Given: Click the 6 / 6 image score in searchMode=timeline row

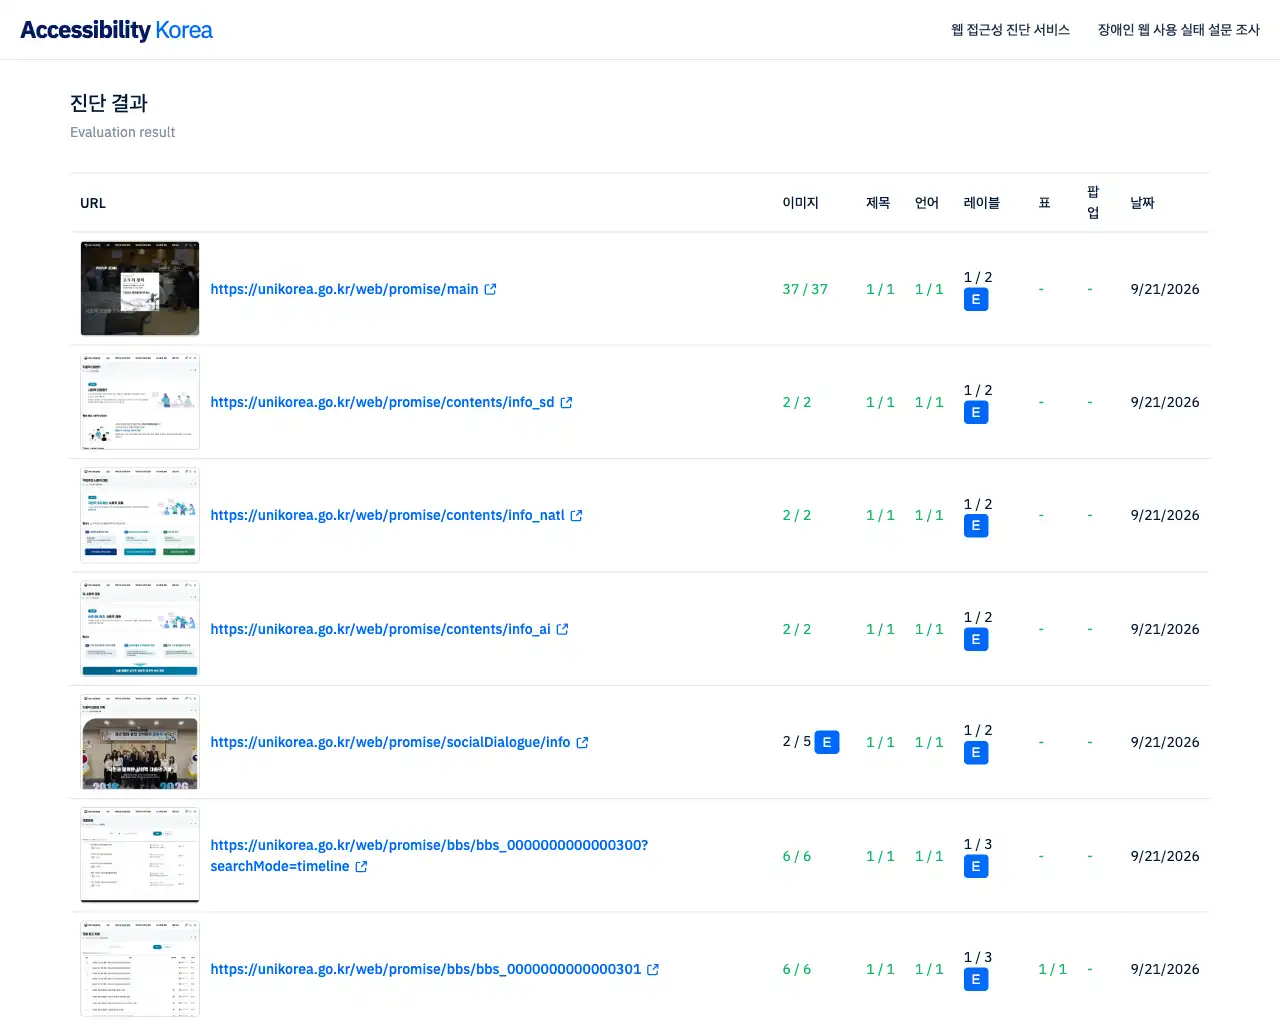Looking at the screenshot, I should point(797,856).
